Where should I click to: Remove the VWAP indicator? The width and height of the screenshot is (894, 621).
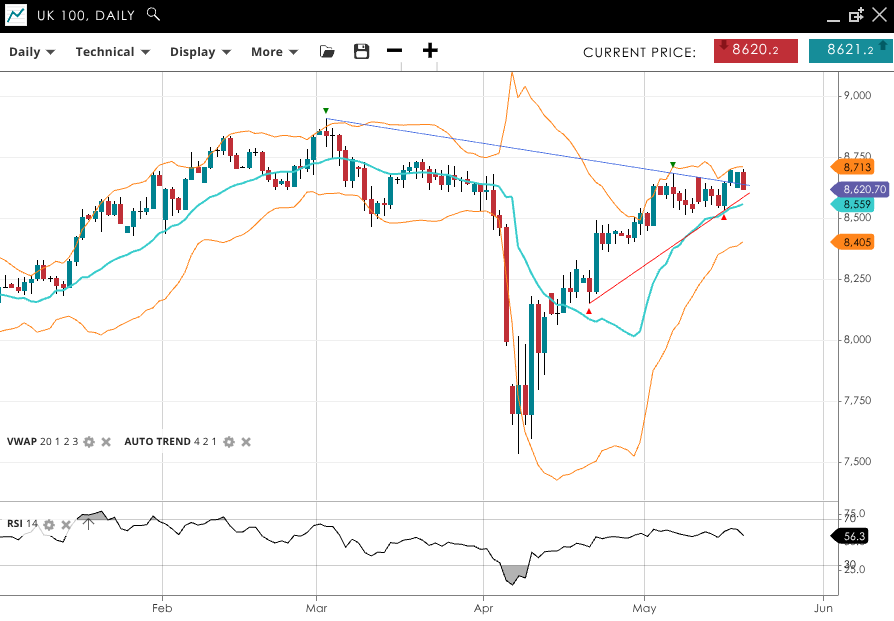106,441
